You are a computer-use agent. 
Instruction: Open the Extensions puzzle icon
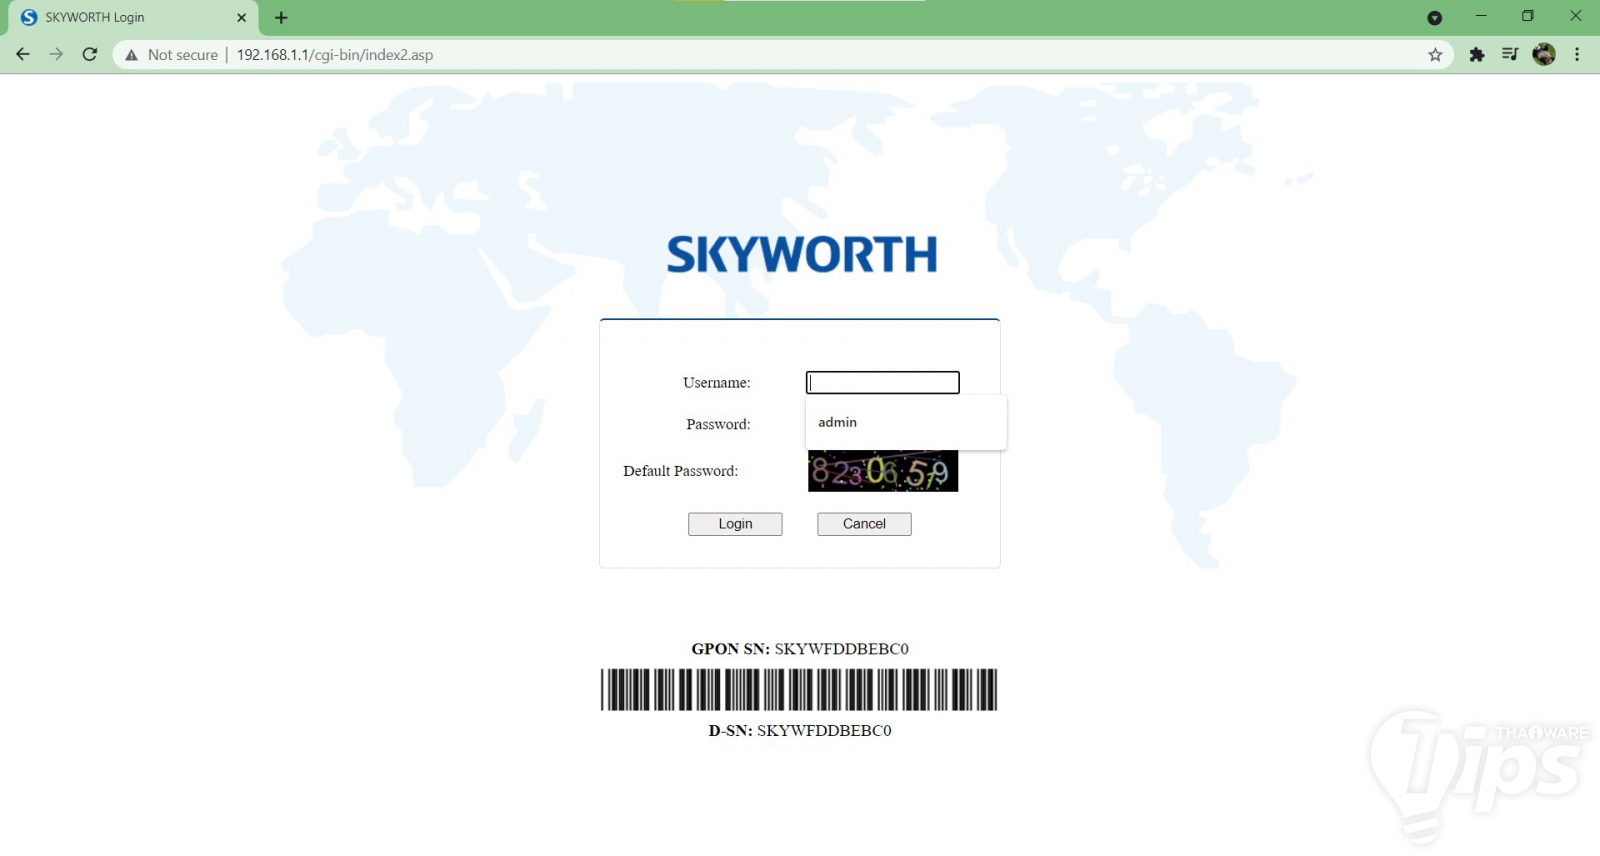(1477, 55)
